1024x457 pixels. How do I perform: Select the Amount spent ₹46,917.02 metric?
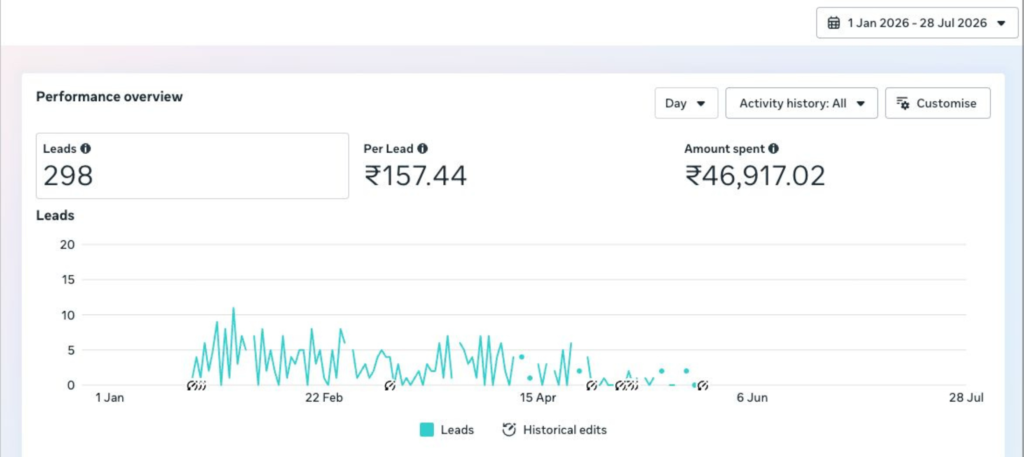(x=754, y=166)
